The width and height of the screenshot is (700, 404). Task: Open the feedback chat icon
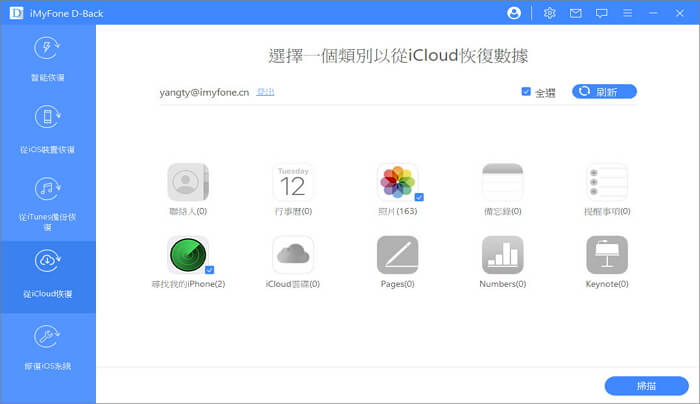click(x=601, y=13)
